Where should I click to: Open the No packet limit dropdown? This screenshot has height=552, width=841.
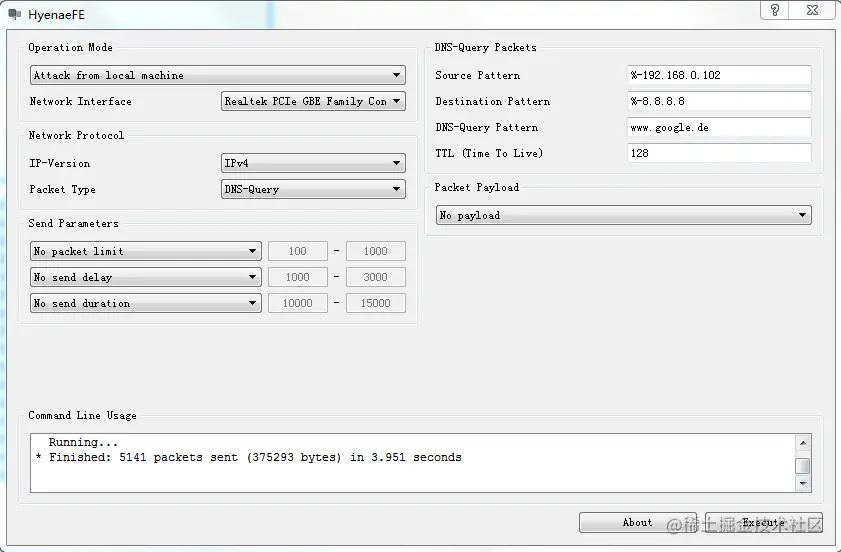145,251
